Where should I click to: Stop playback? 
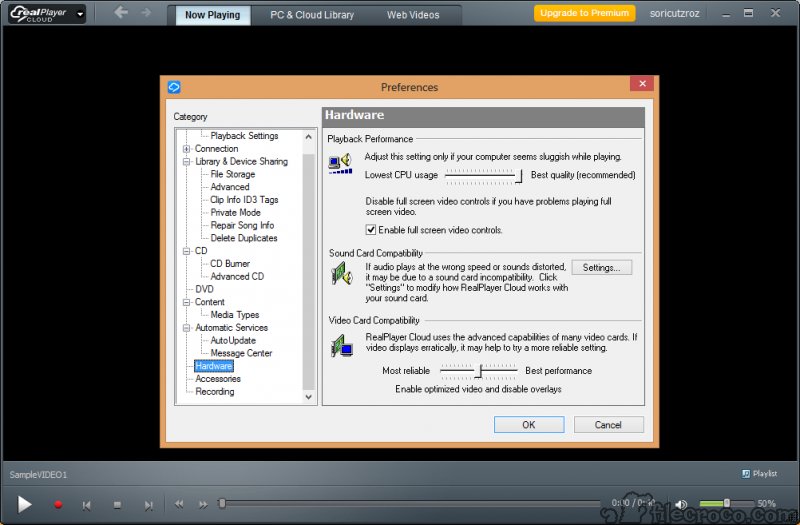[x=117, y=505]
